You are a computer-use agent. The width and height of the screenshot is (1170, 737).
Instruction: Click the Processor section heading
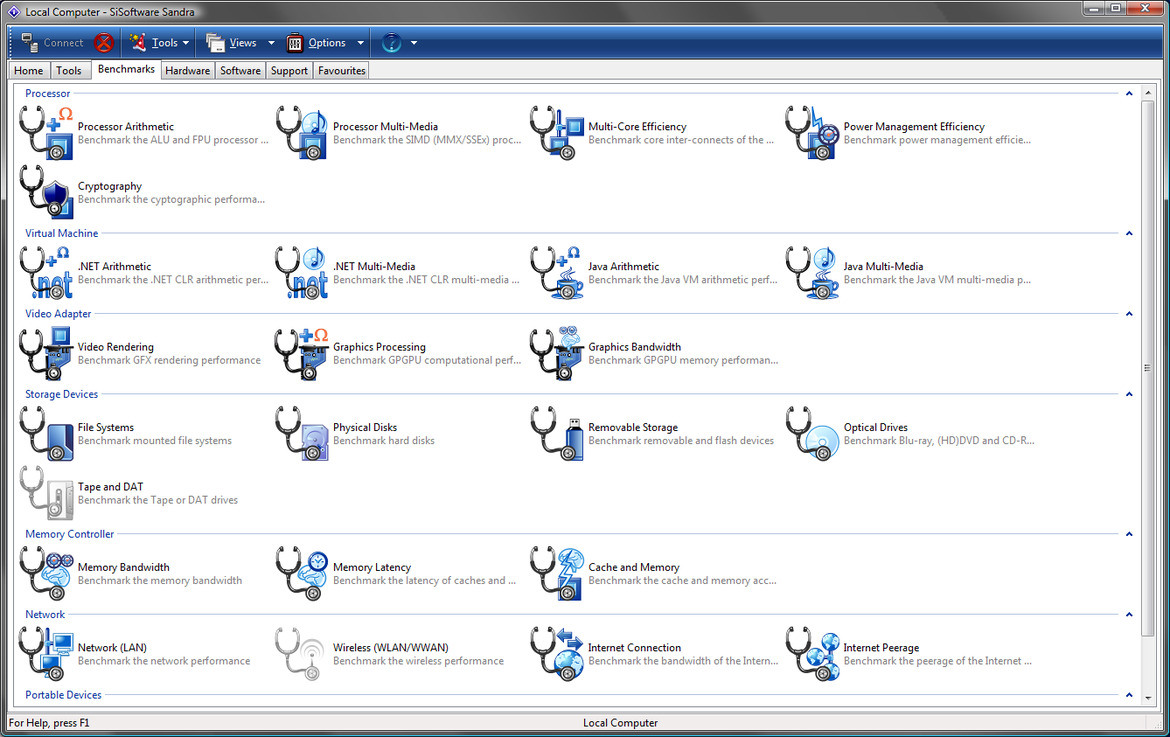[x=48, y=93]
